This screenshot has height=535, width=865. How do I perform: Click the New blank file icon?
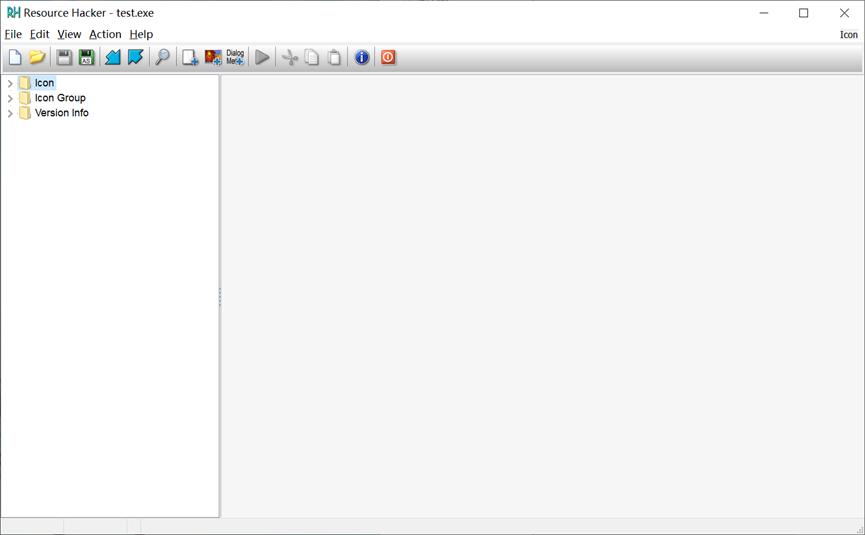tap(15, 57)
